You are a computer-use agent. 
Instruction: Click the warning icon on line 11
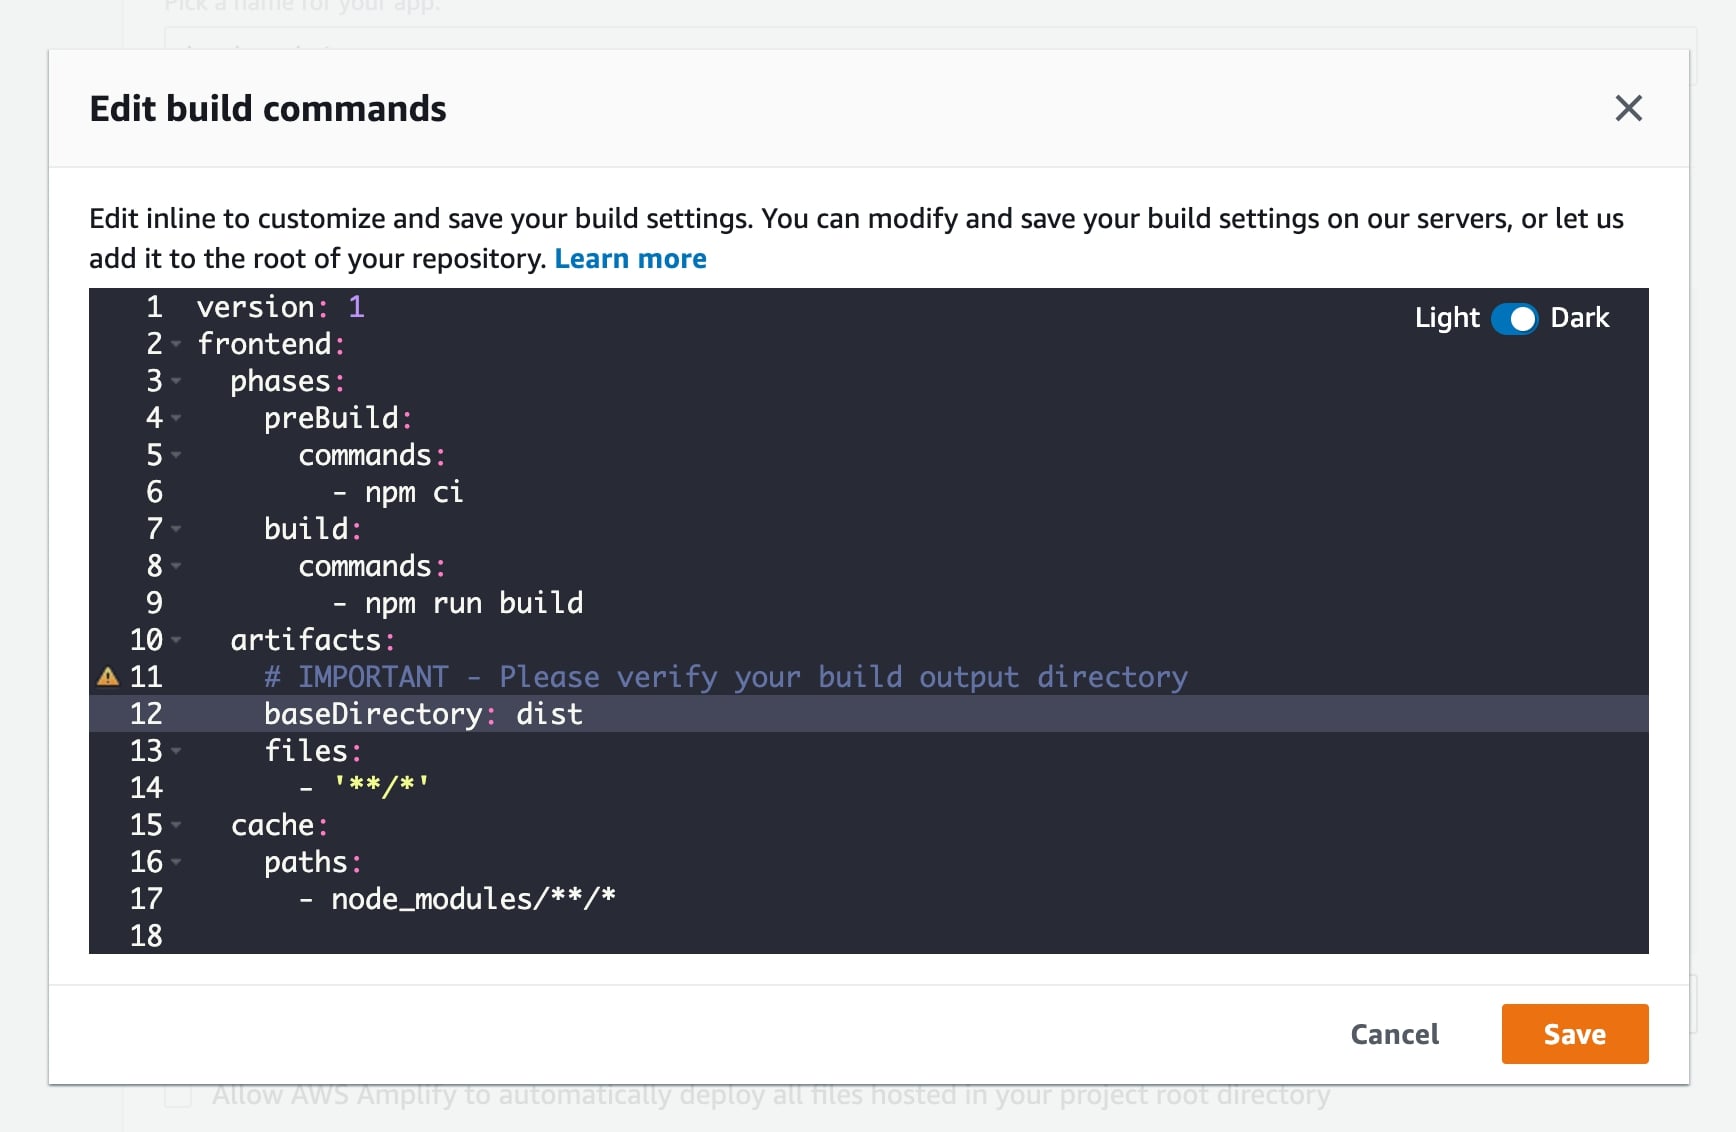108,677
